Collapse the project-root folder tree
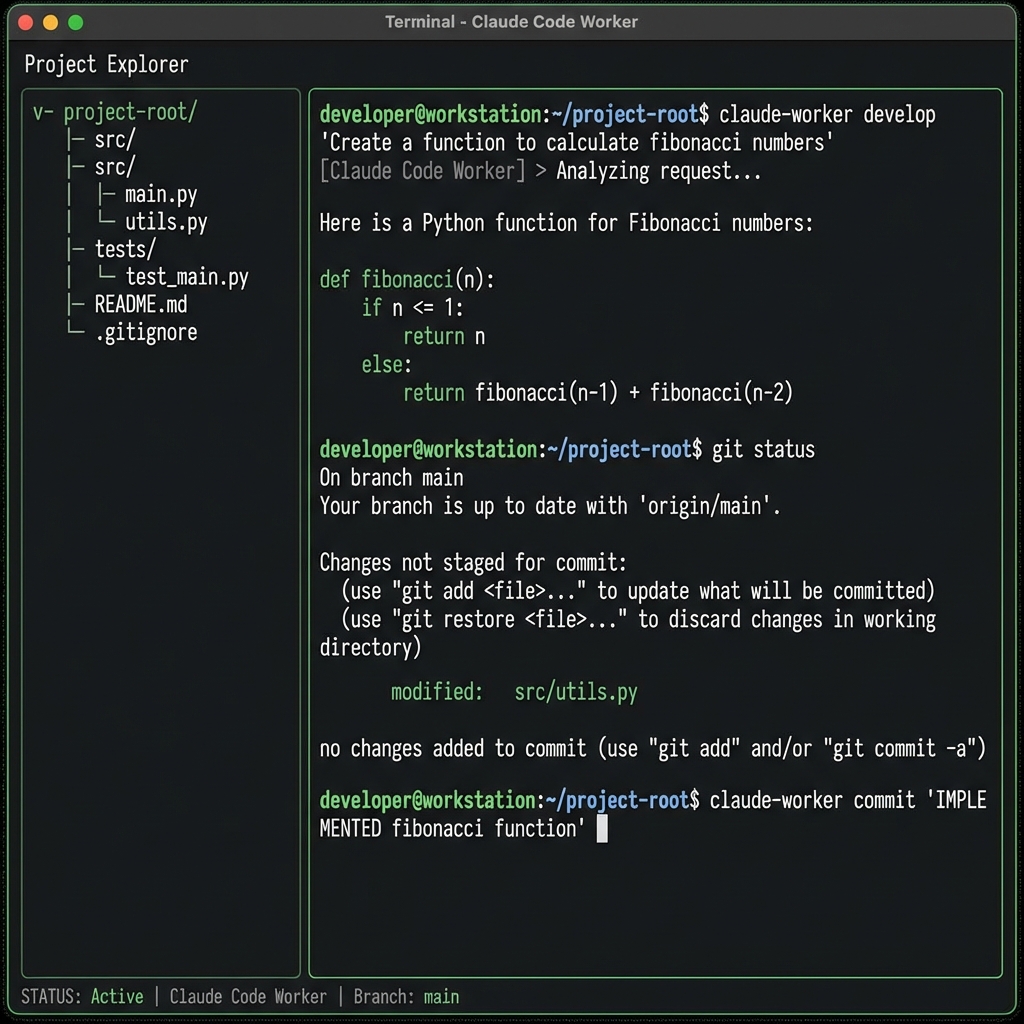 [40, 112]
